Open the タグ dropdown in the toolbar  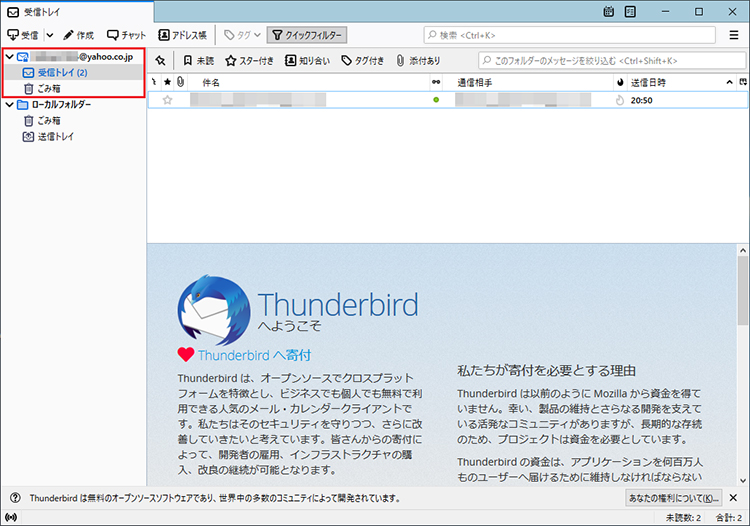(243, 35)
